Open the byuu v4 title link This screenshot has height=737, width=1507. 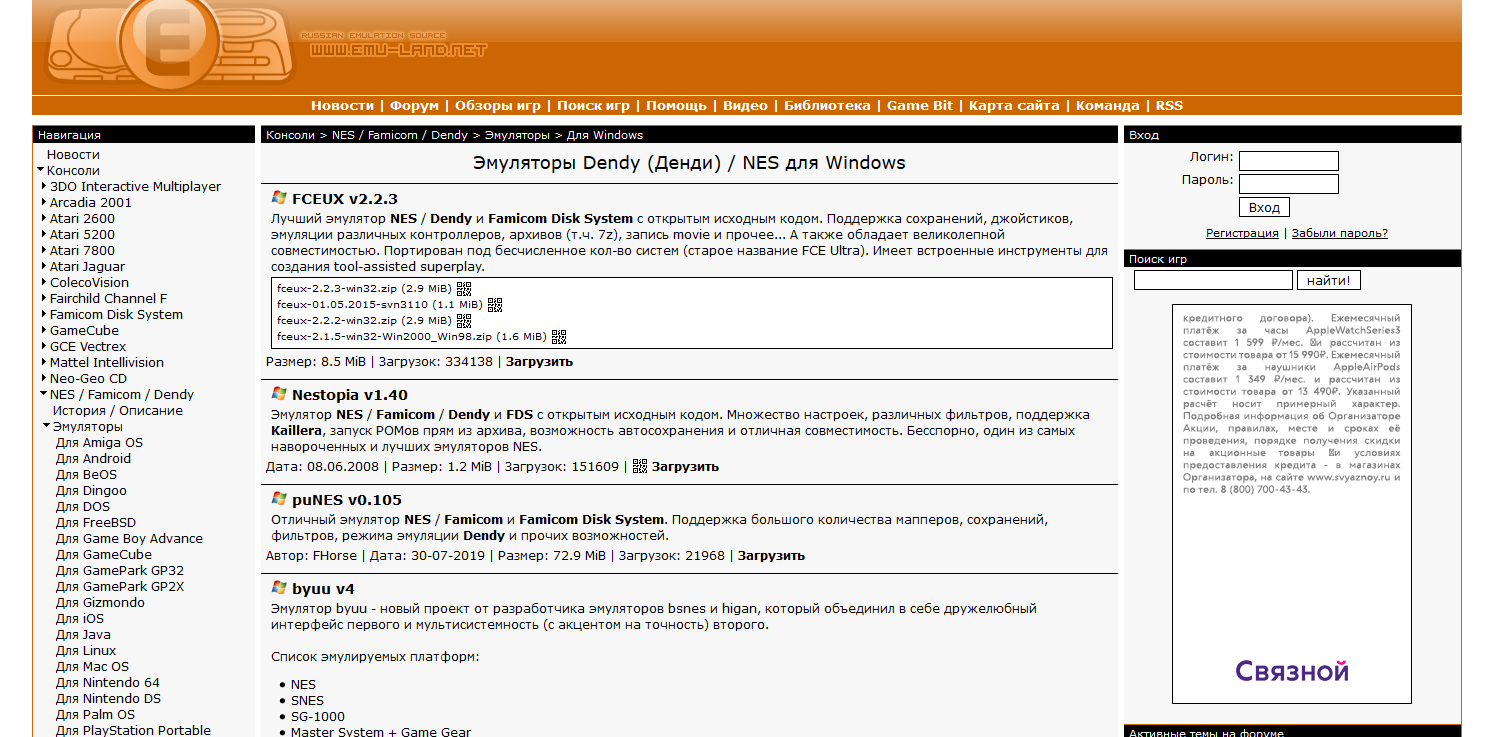(323, 589)
